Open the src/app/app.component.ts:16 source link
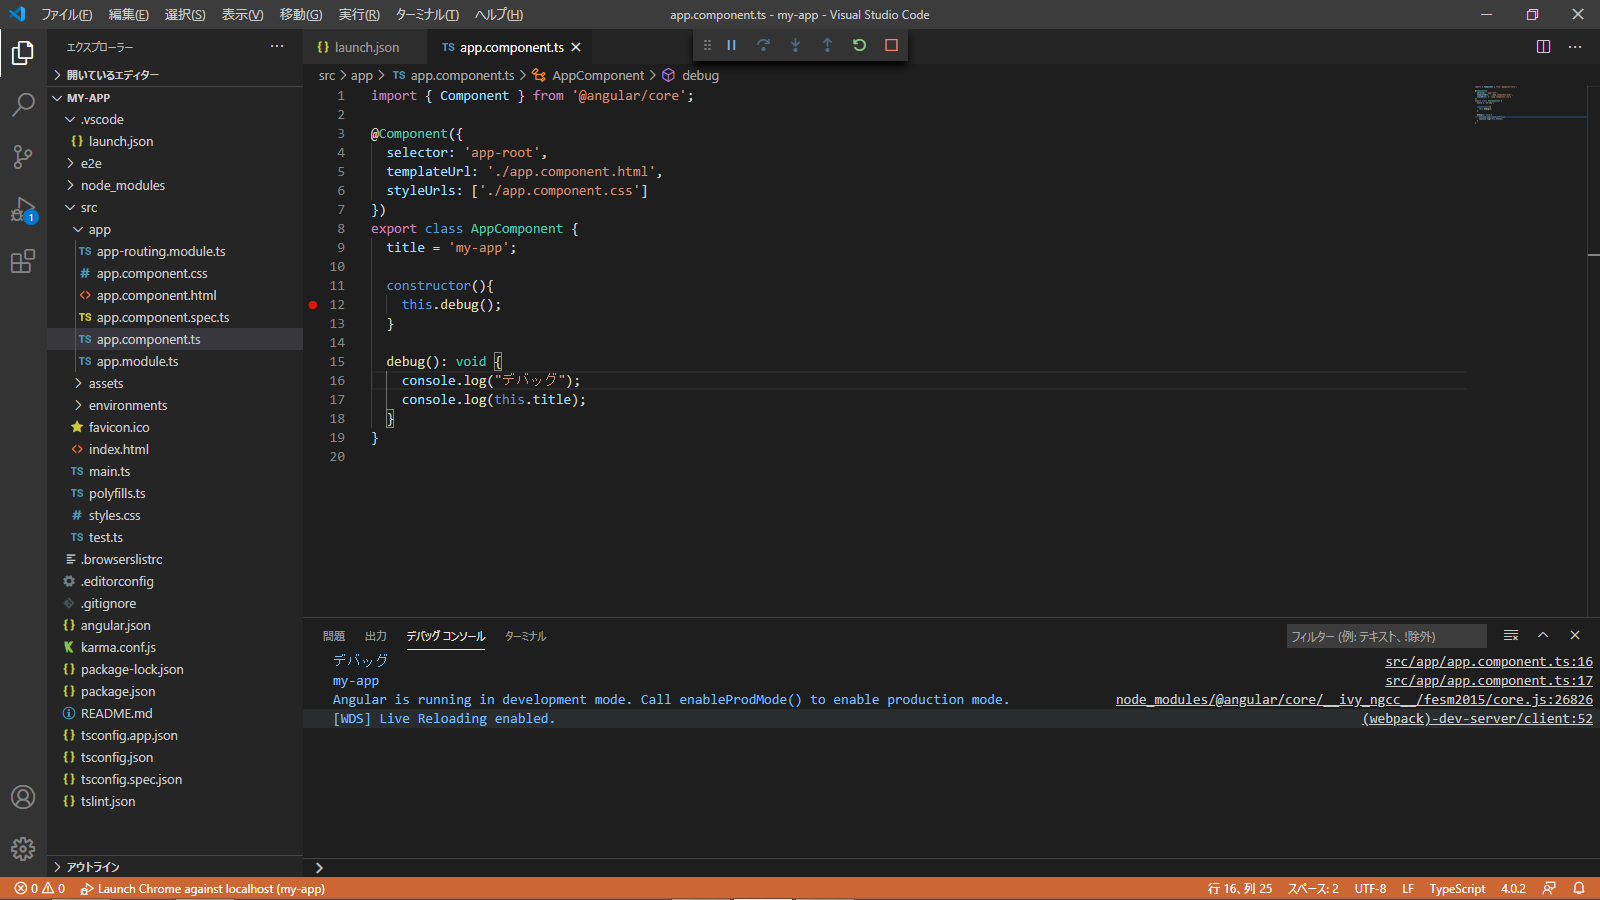This screenshot has height=900, width=1600. pos(1488,662)
